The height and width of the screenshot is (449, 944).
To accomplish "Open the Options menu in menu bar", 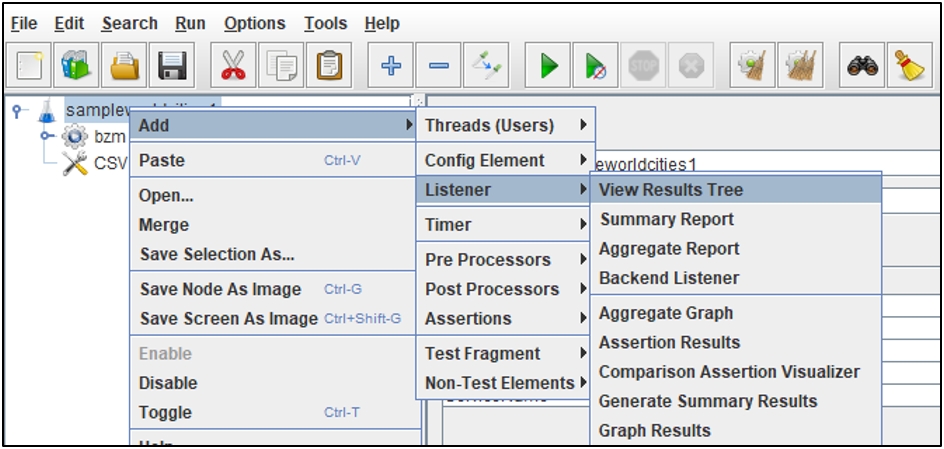I will (x=254, y=23).
